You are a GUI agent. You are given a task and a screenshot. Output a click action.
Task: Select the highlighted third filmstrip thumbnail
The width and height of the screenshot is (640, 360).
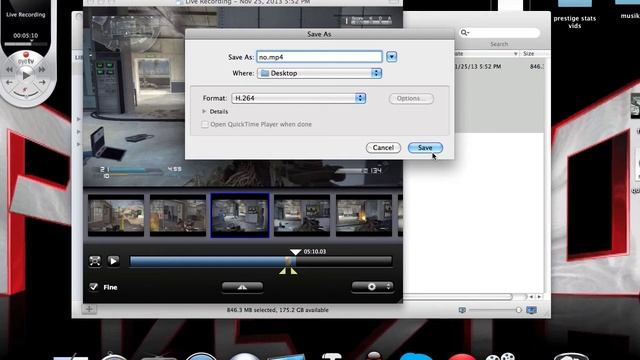(240, 215)
